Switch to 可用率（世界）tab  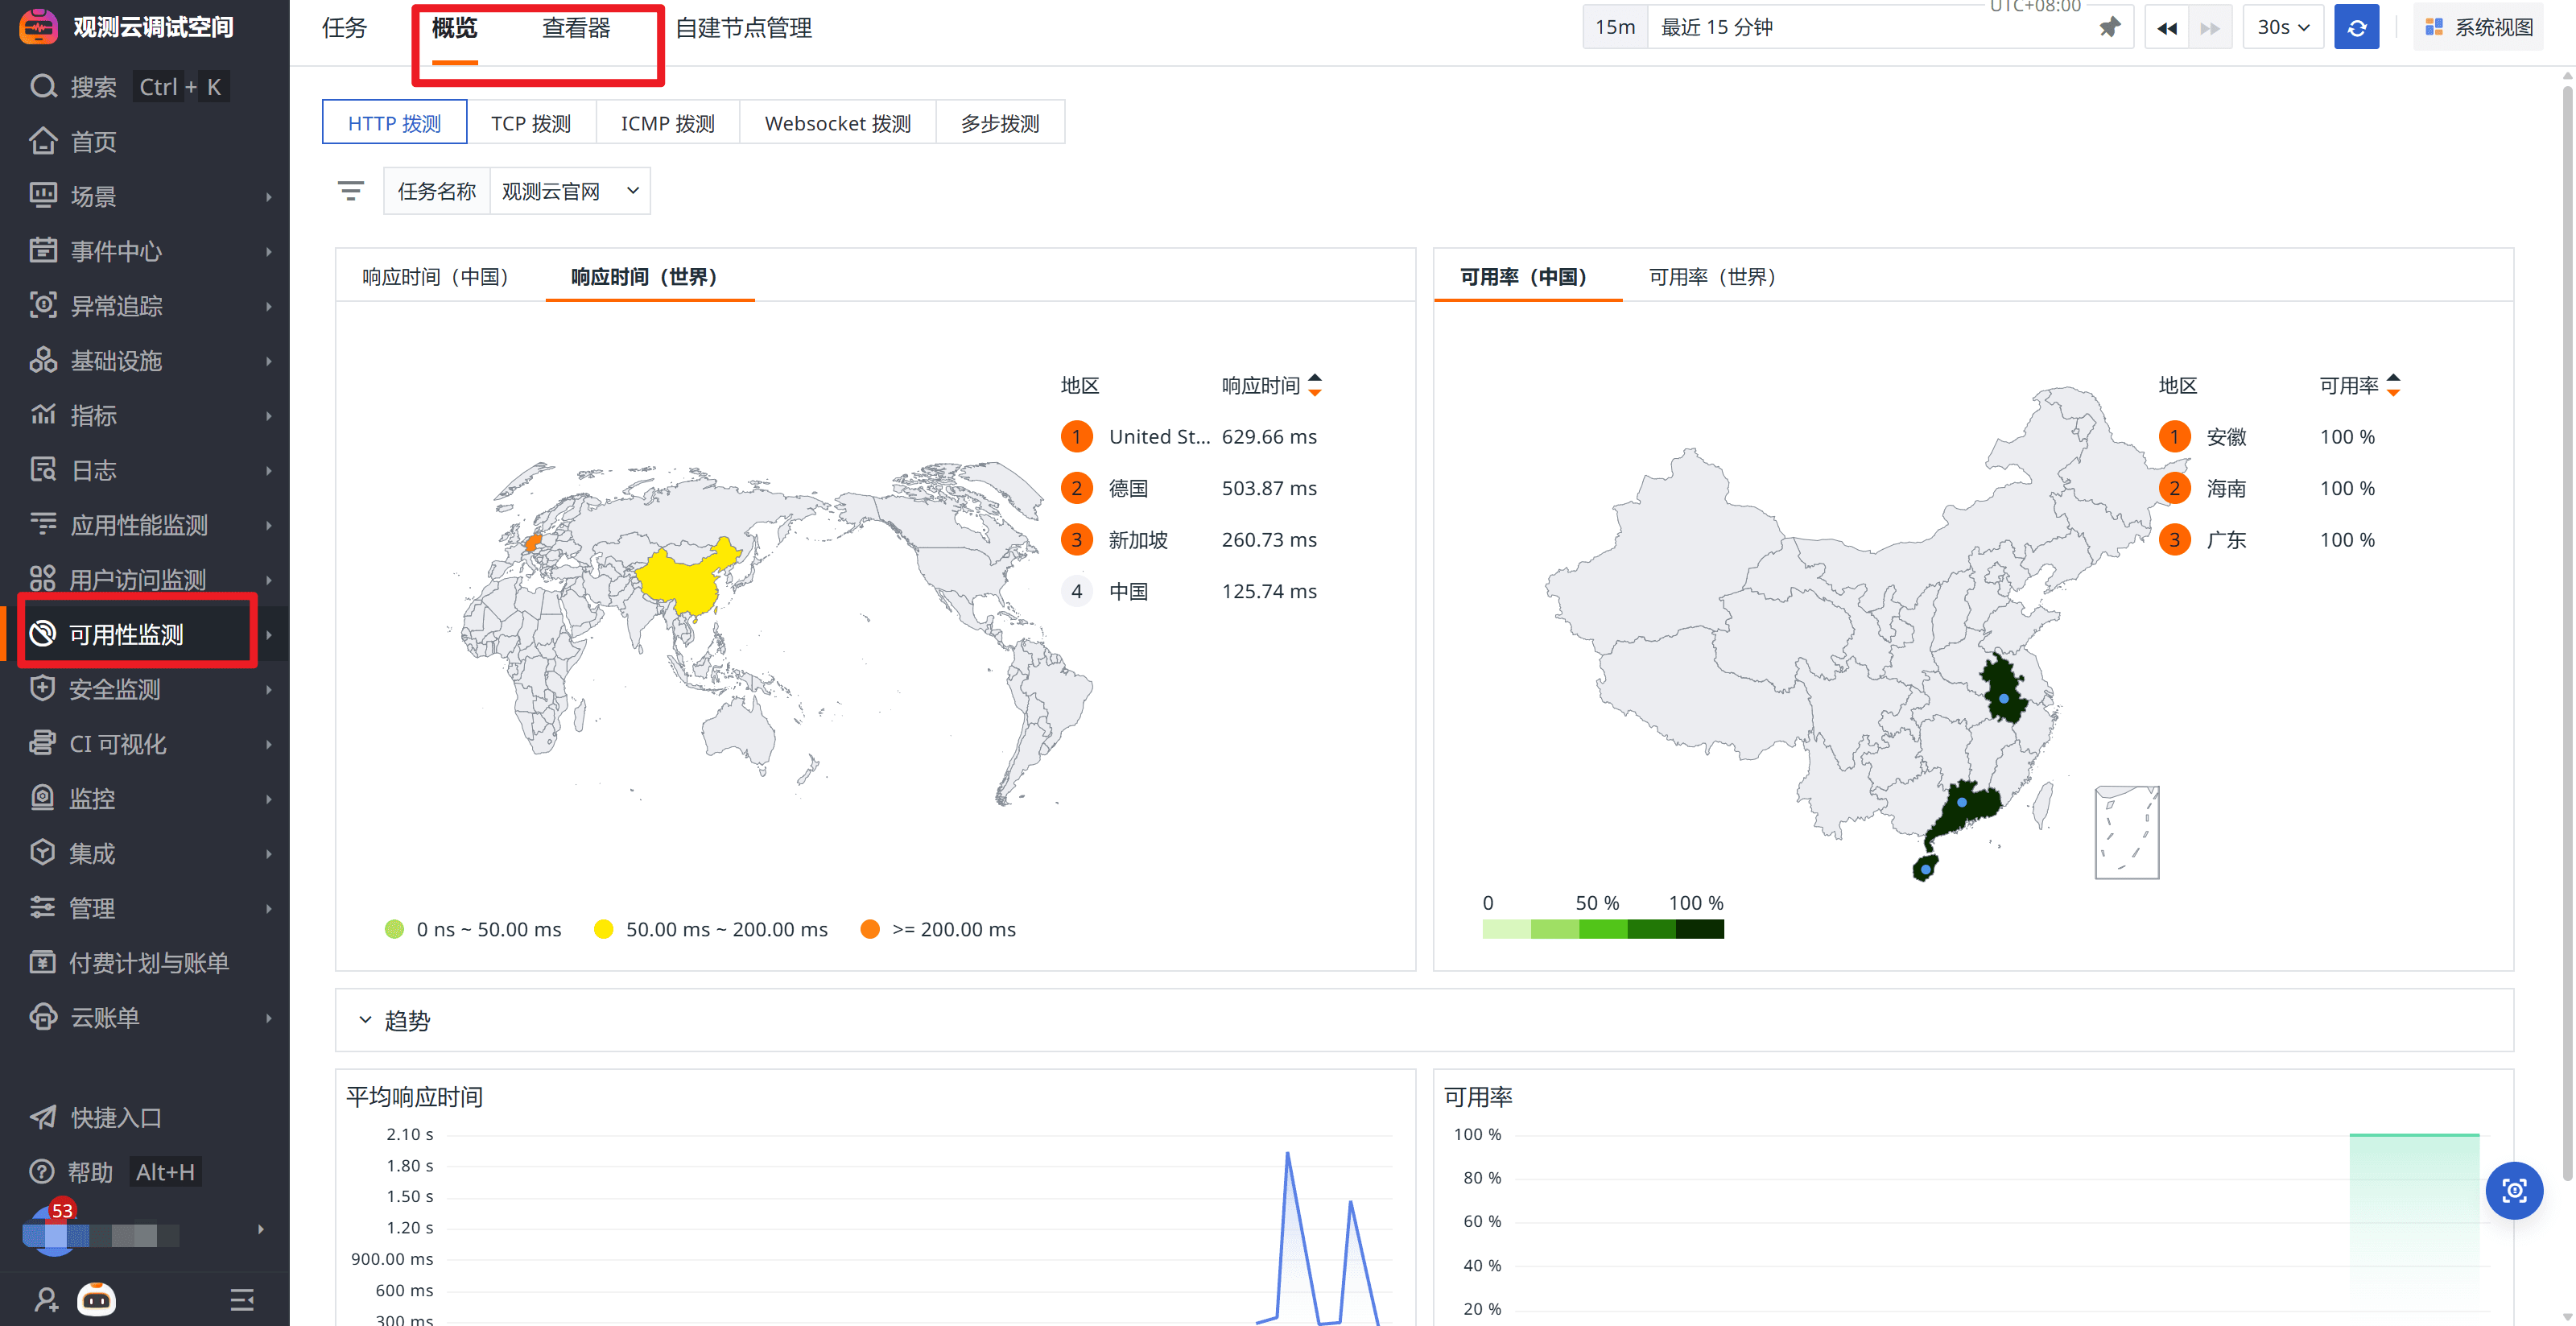(x=1711, y=277)
